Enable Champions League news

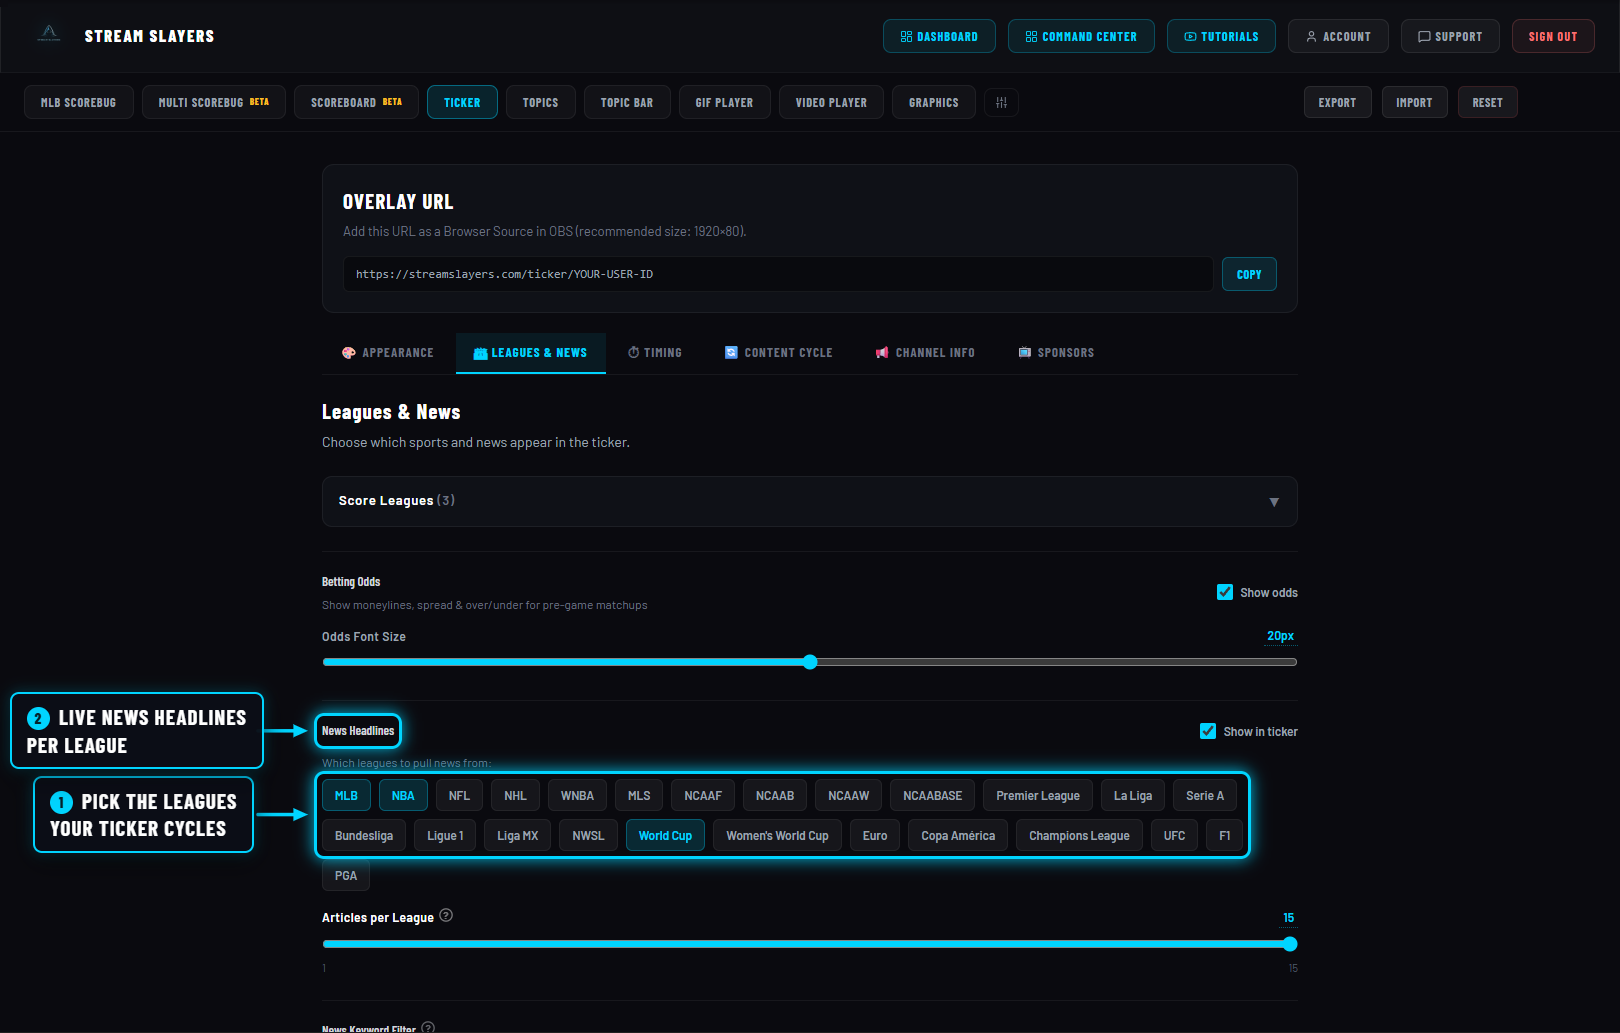coord(1079,836)
